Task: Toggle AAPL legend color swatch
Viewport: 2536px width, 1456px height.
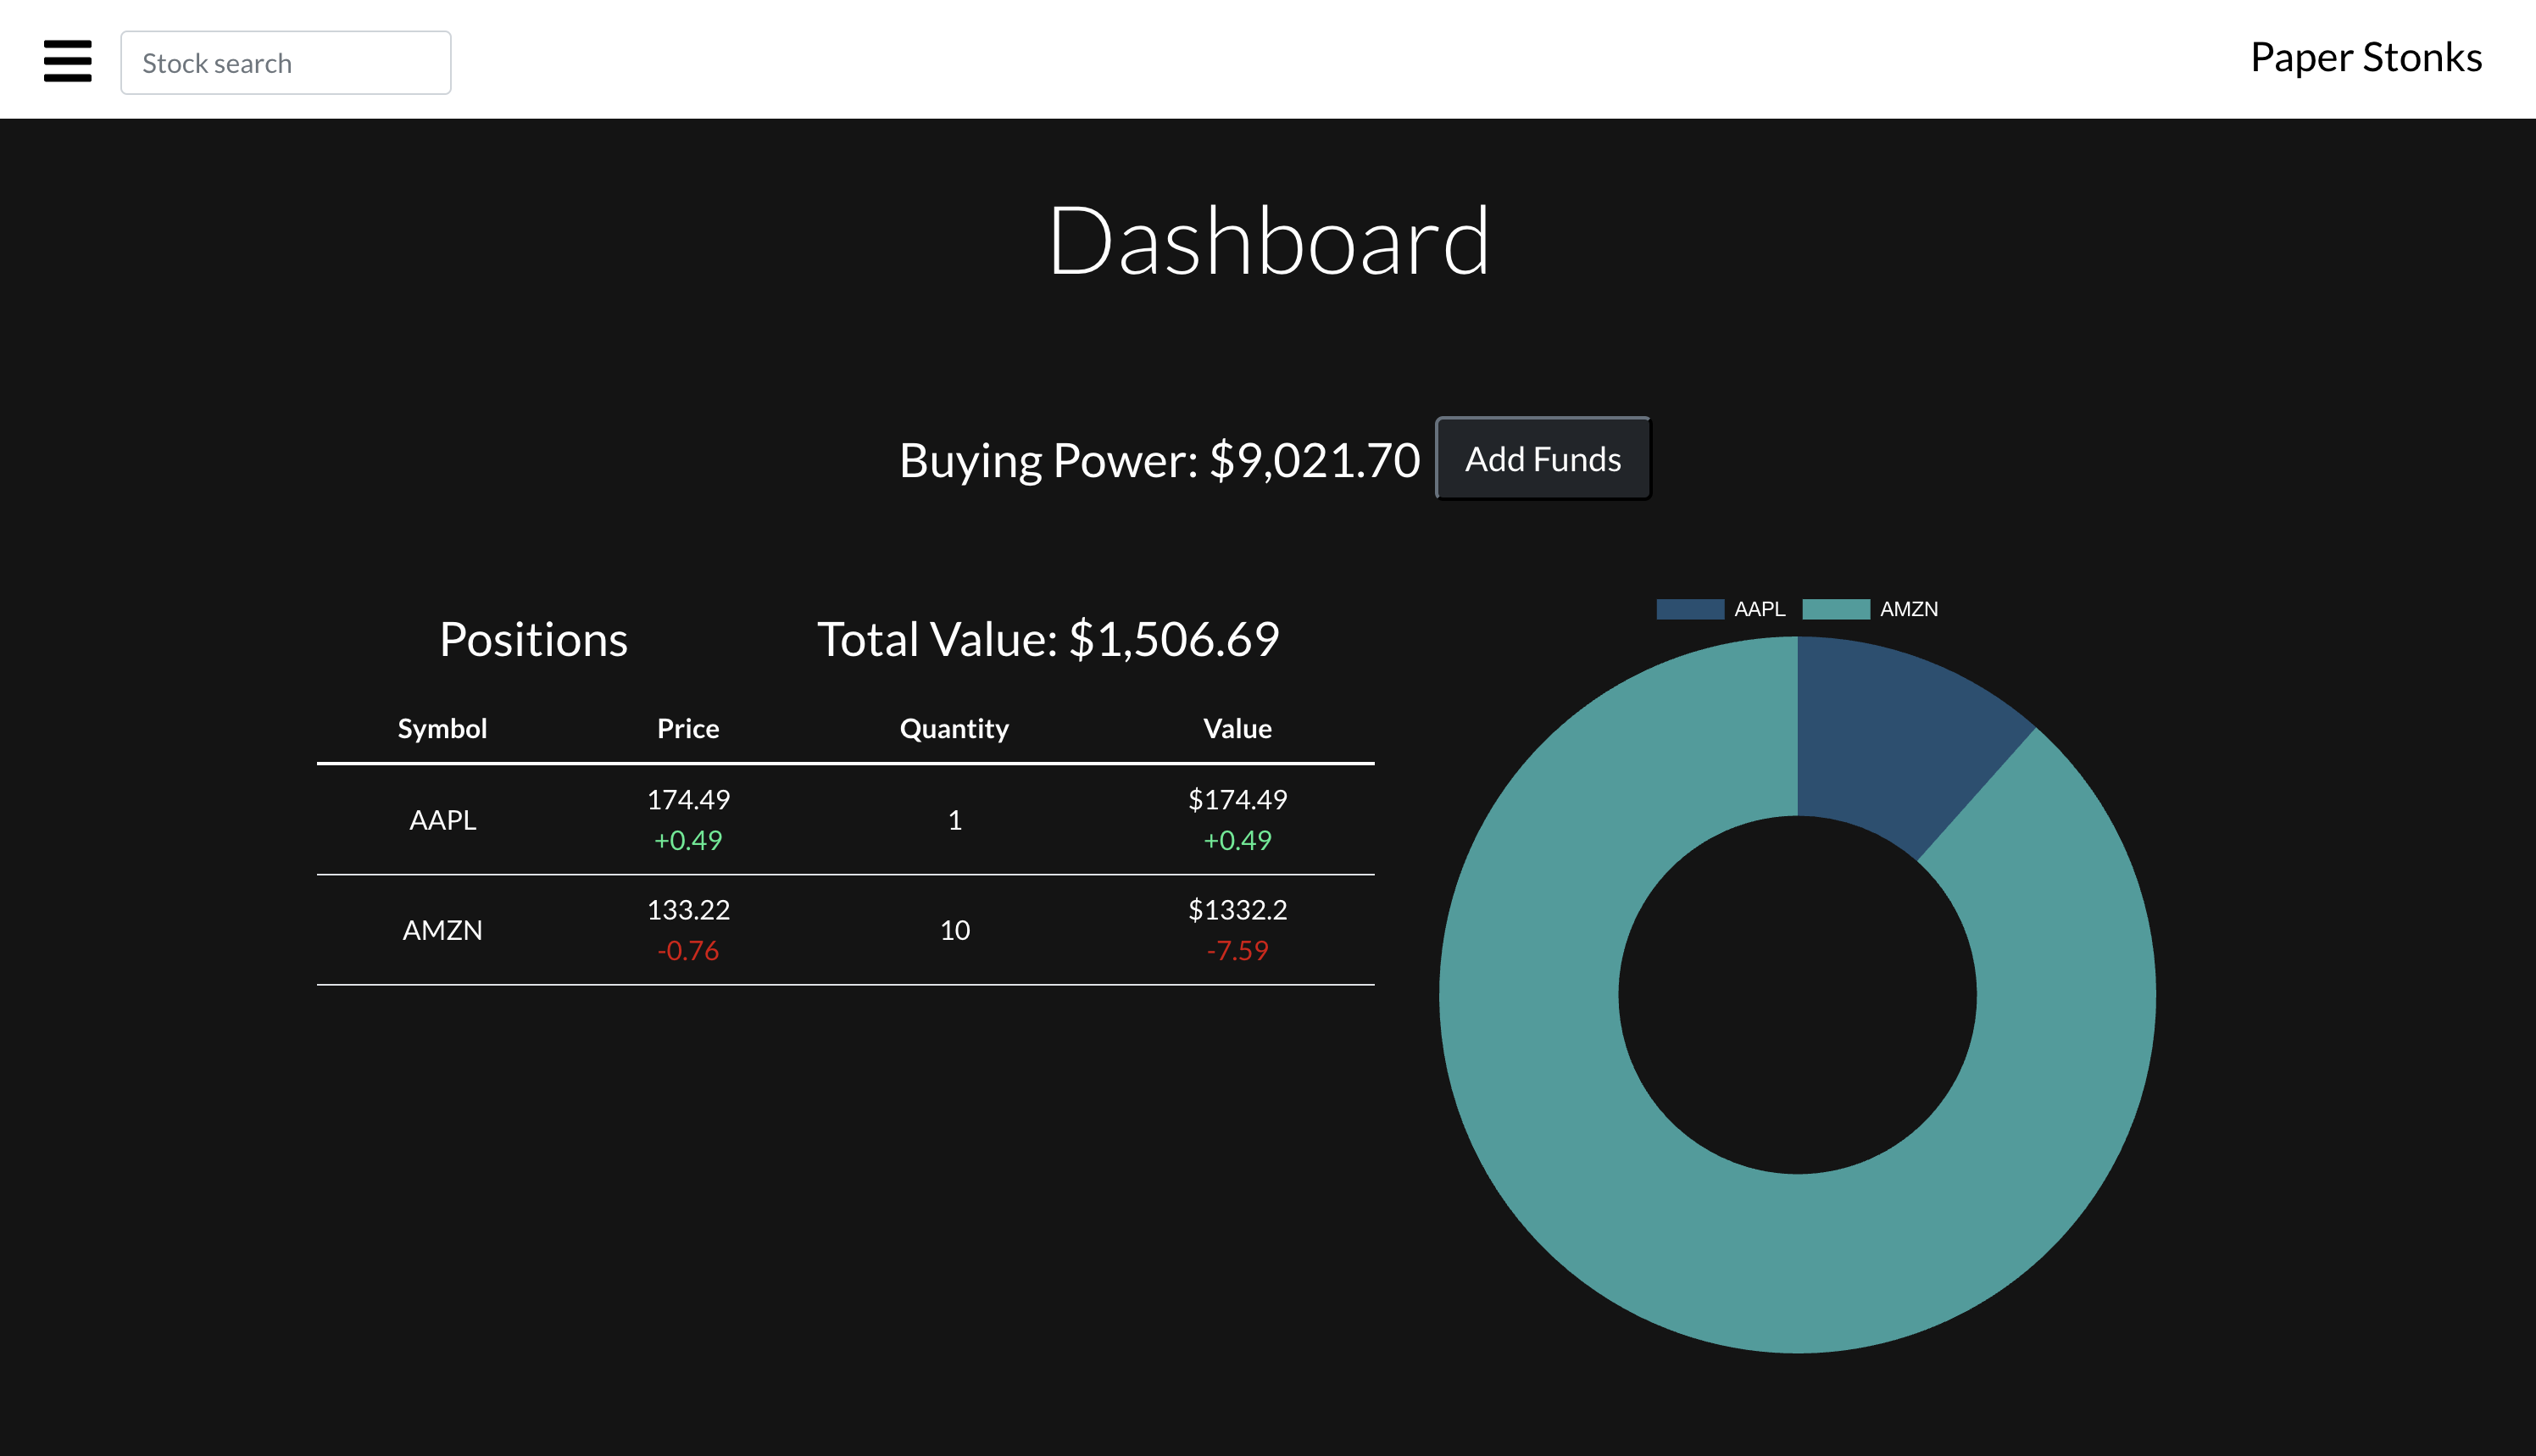Action: tap(1690, 609)
